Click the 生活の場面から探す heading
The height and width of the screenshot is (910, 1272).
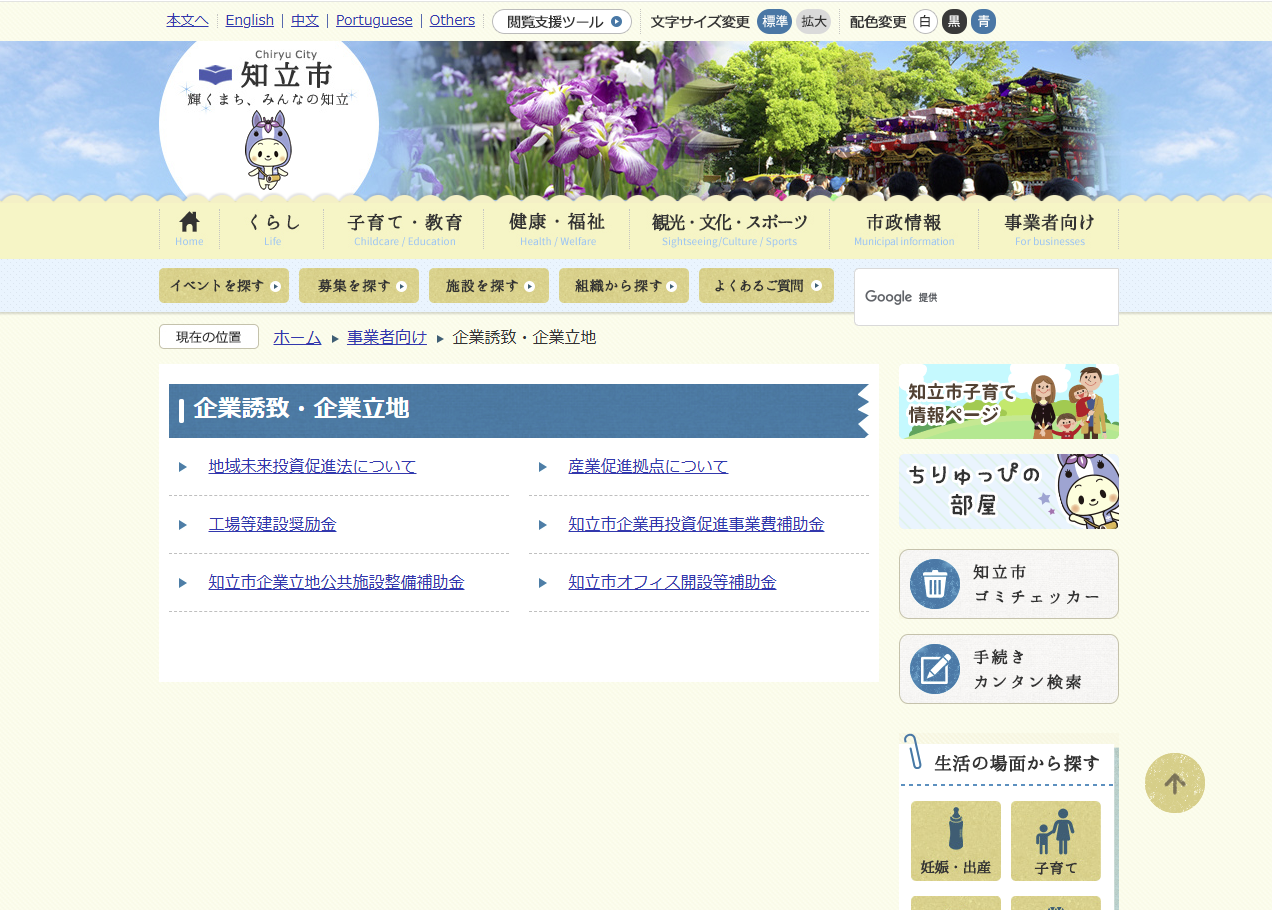coord(1017,764)
